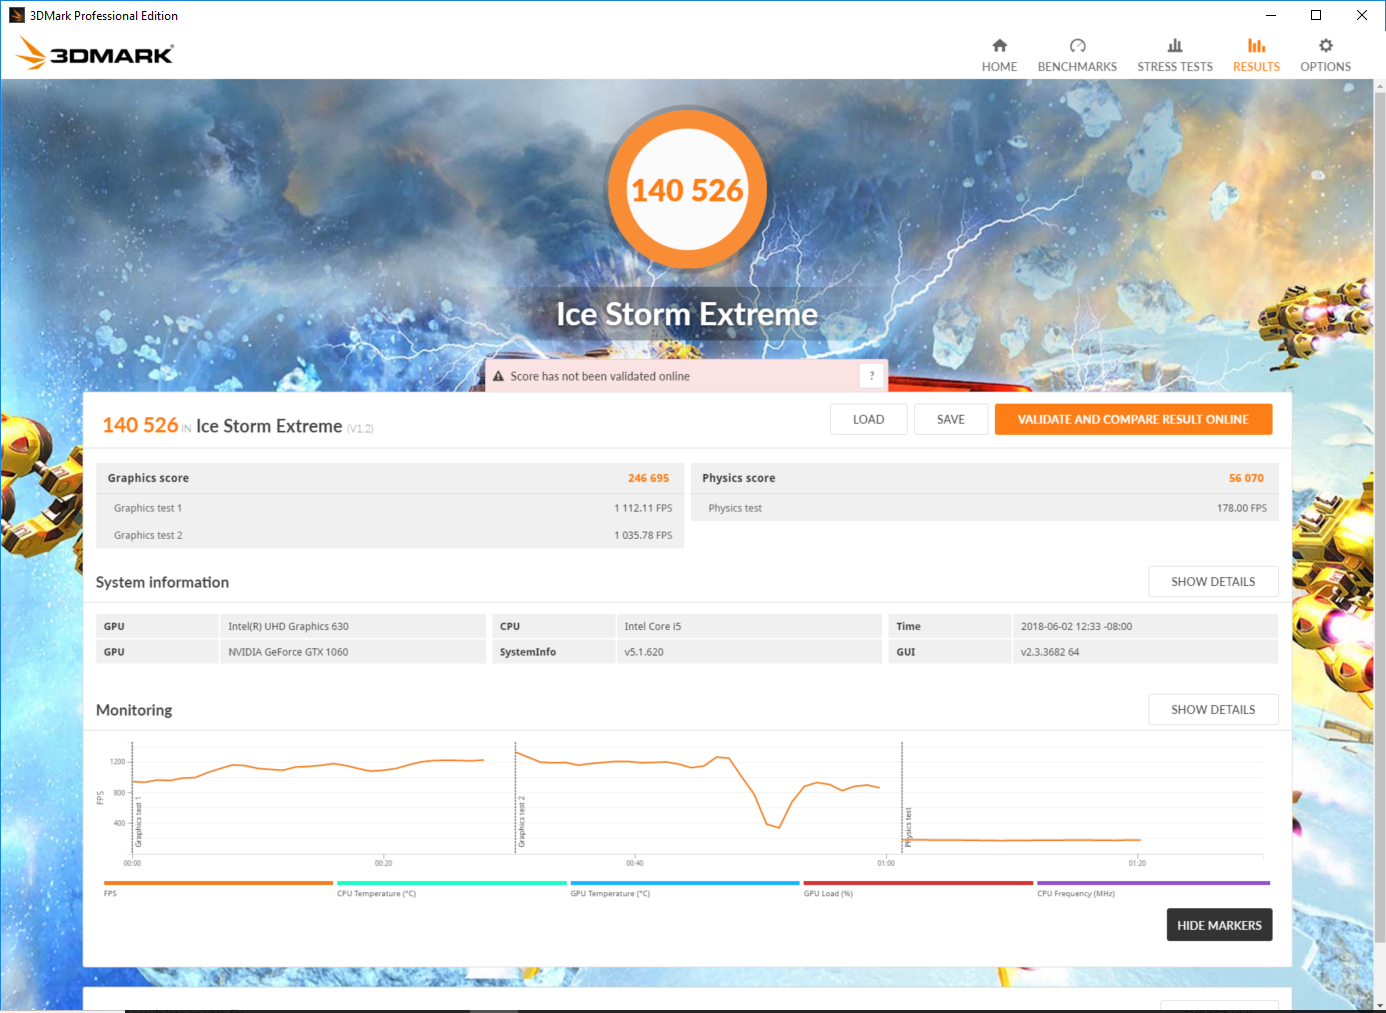
Task: Click the Home house icon
Action: pyautogui.click(x=999, y=46)
